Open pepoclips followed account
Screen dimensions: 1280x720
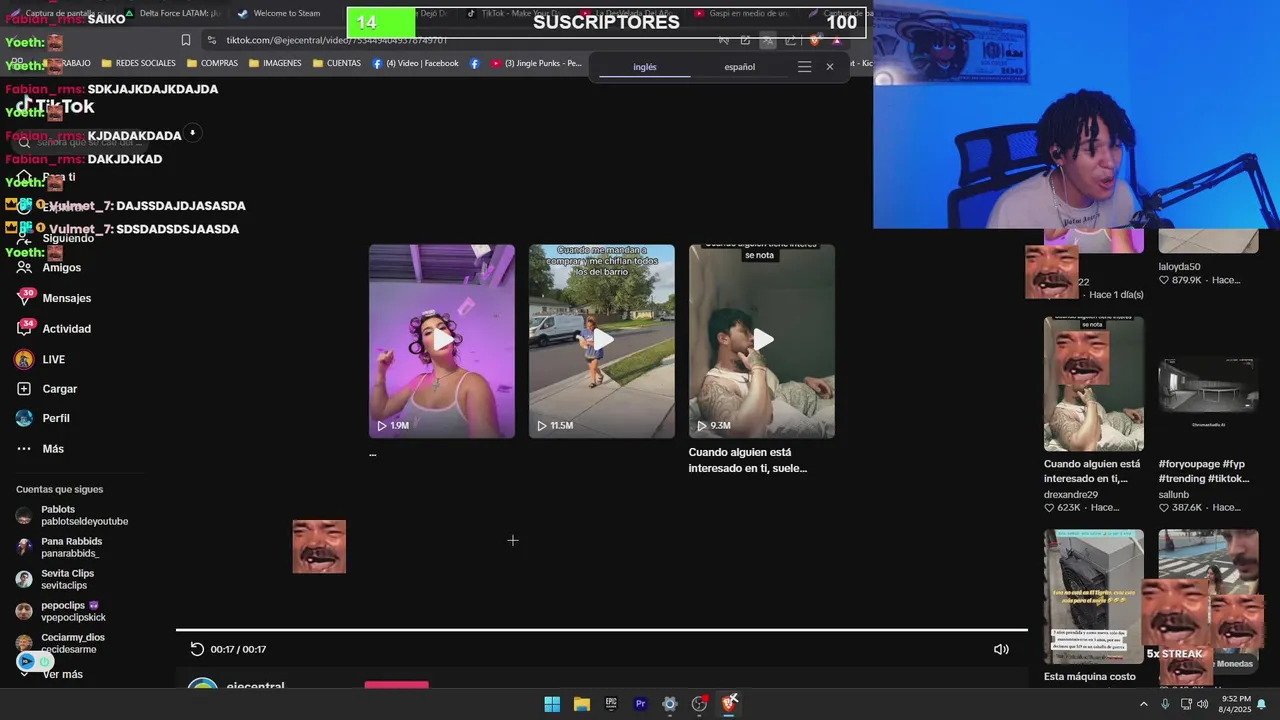pyautogui.click(x=62, y=611)
